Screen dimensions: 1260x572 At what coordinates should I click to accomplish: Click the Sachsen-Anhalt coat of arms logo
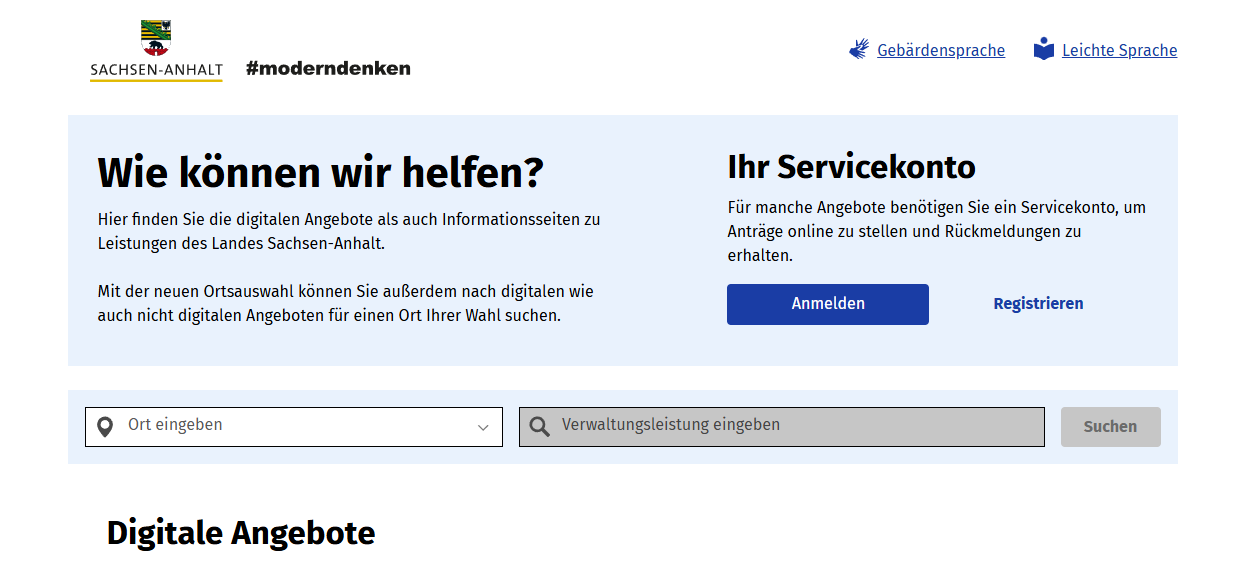tap(156, 37)
